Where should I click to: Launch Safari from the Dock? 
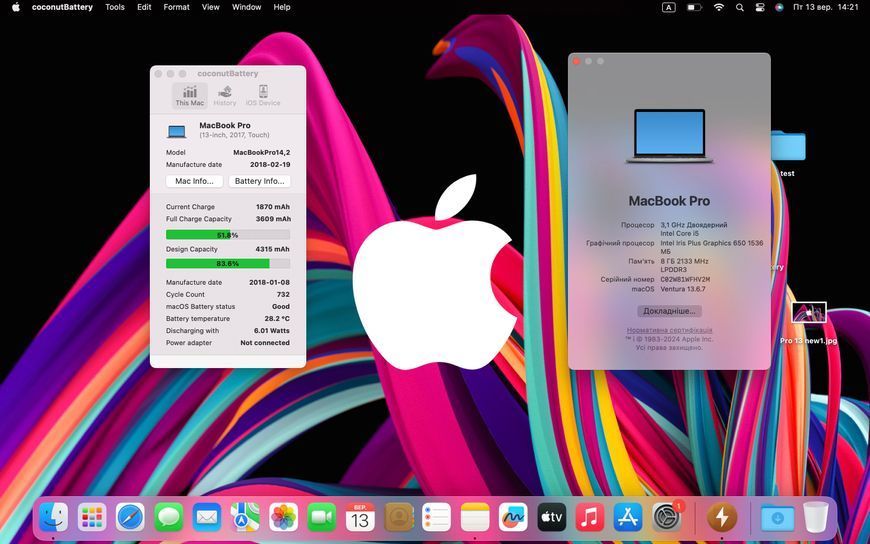(x=130, y=517)
